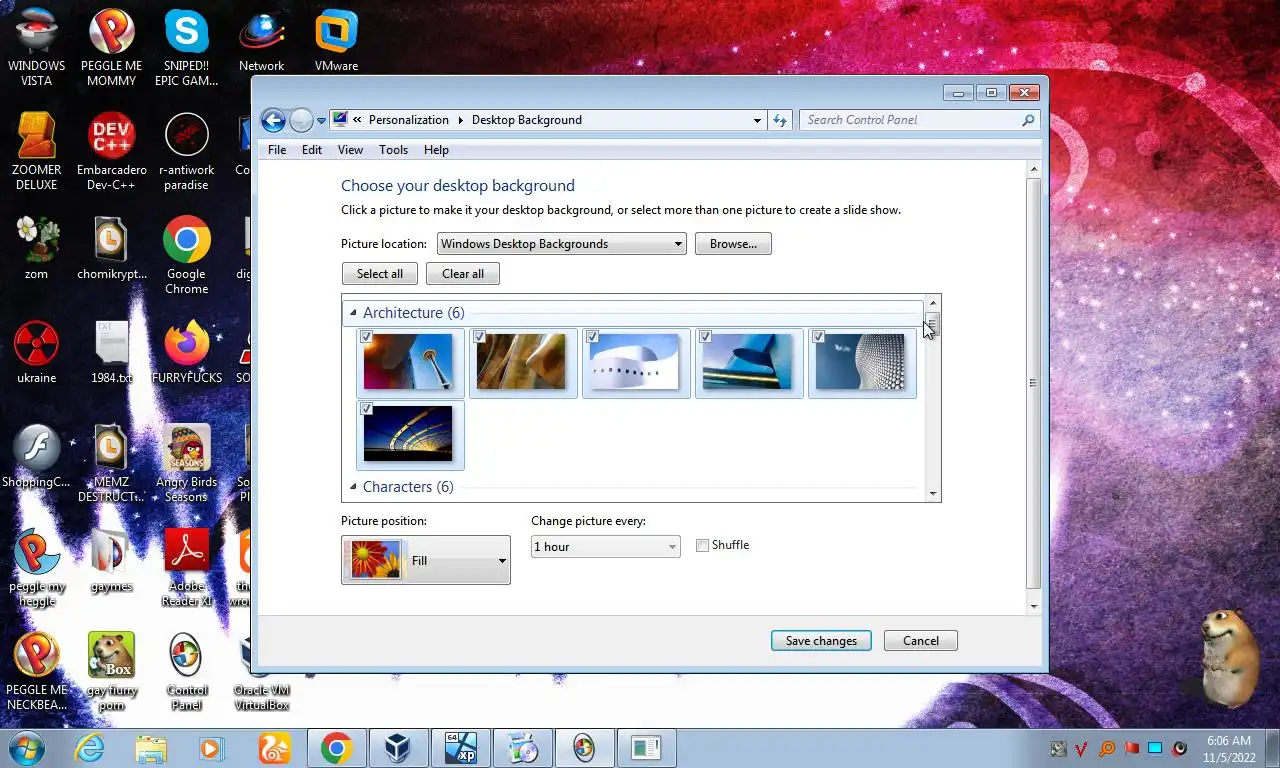
Task: Open the Help menu
Action: (x=436, y=150)
